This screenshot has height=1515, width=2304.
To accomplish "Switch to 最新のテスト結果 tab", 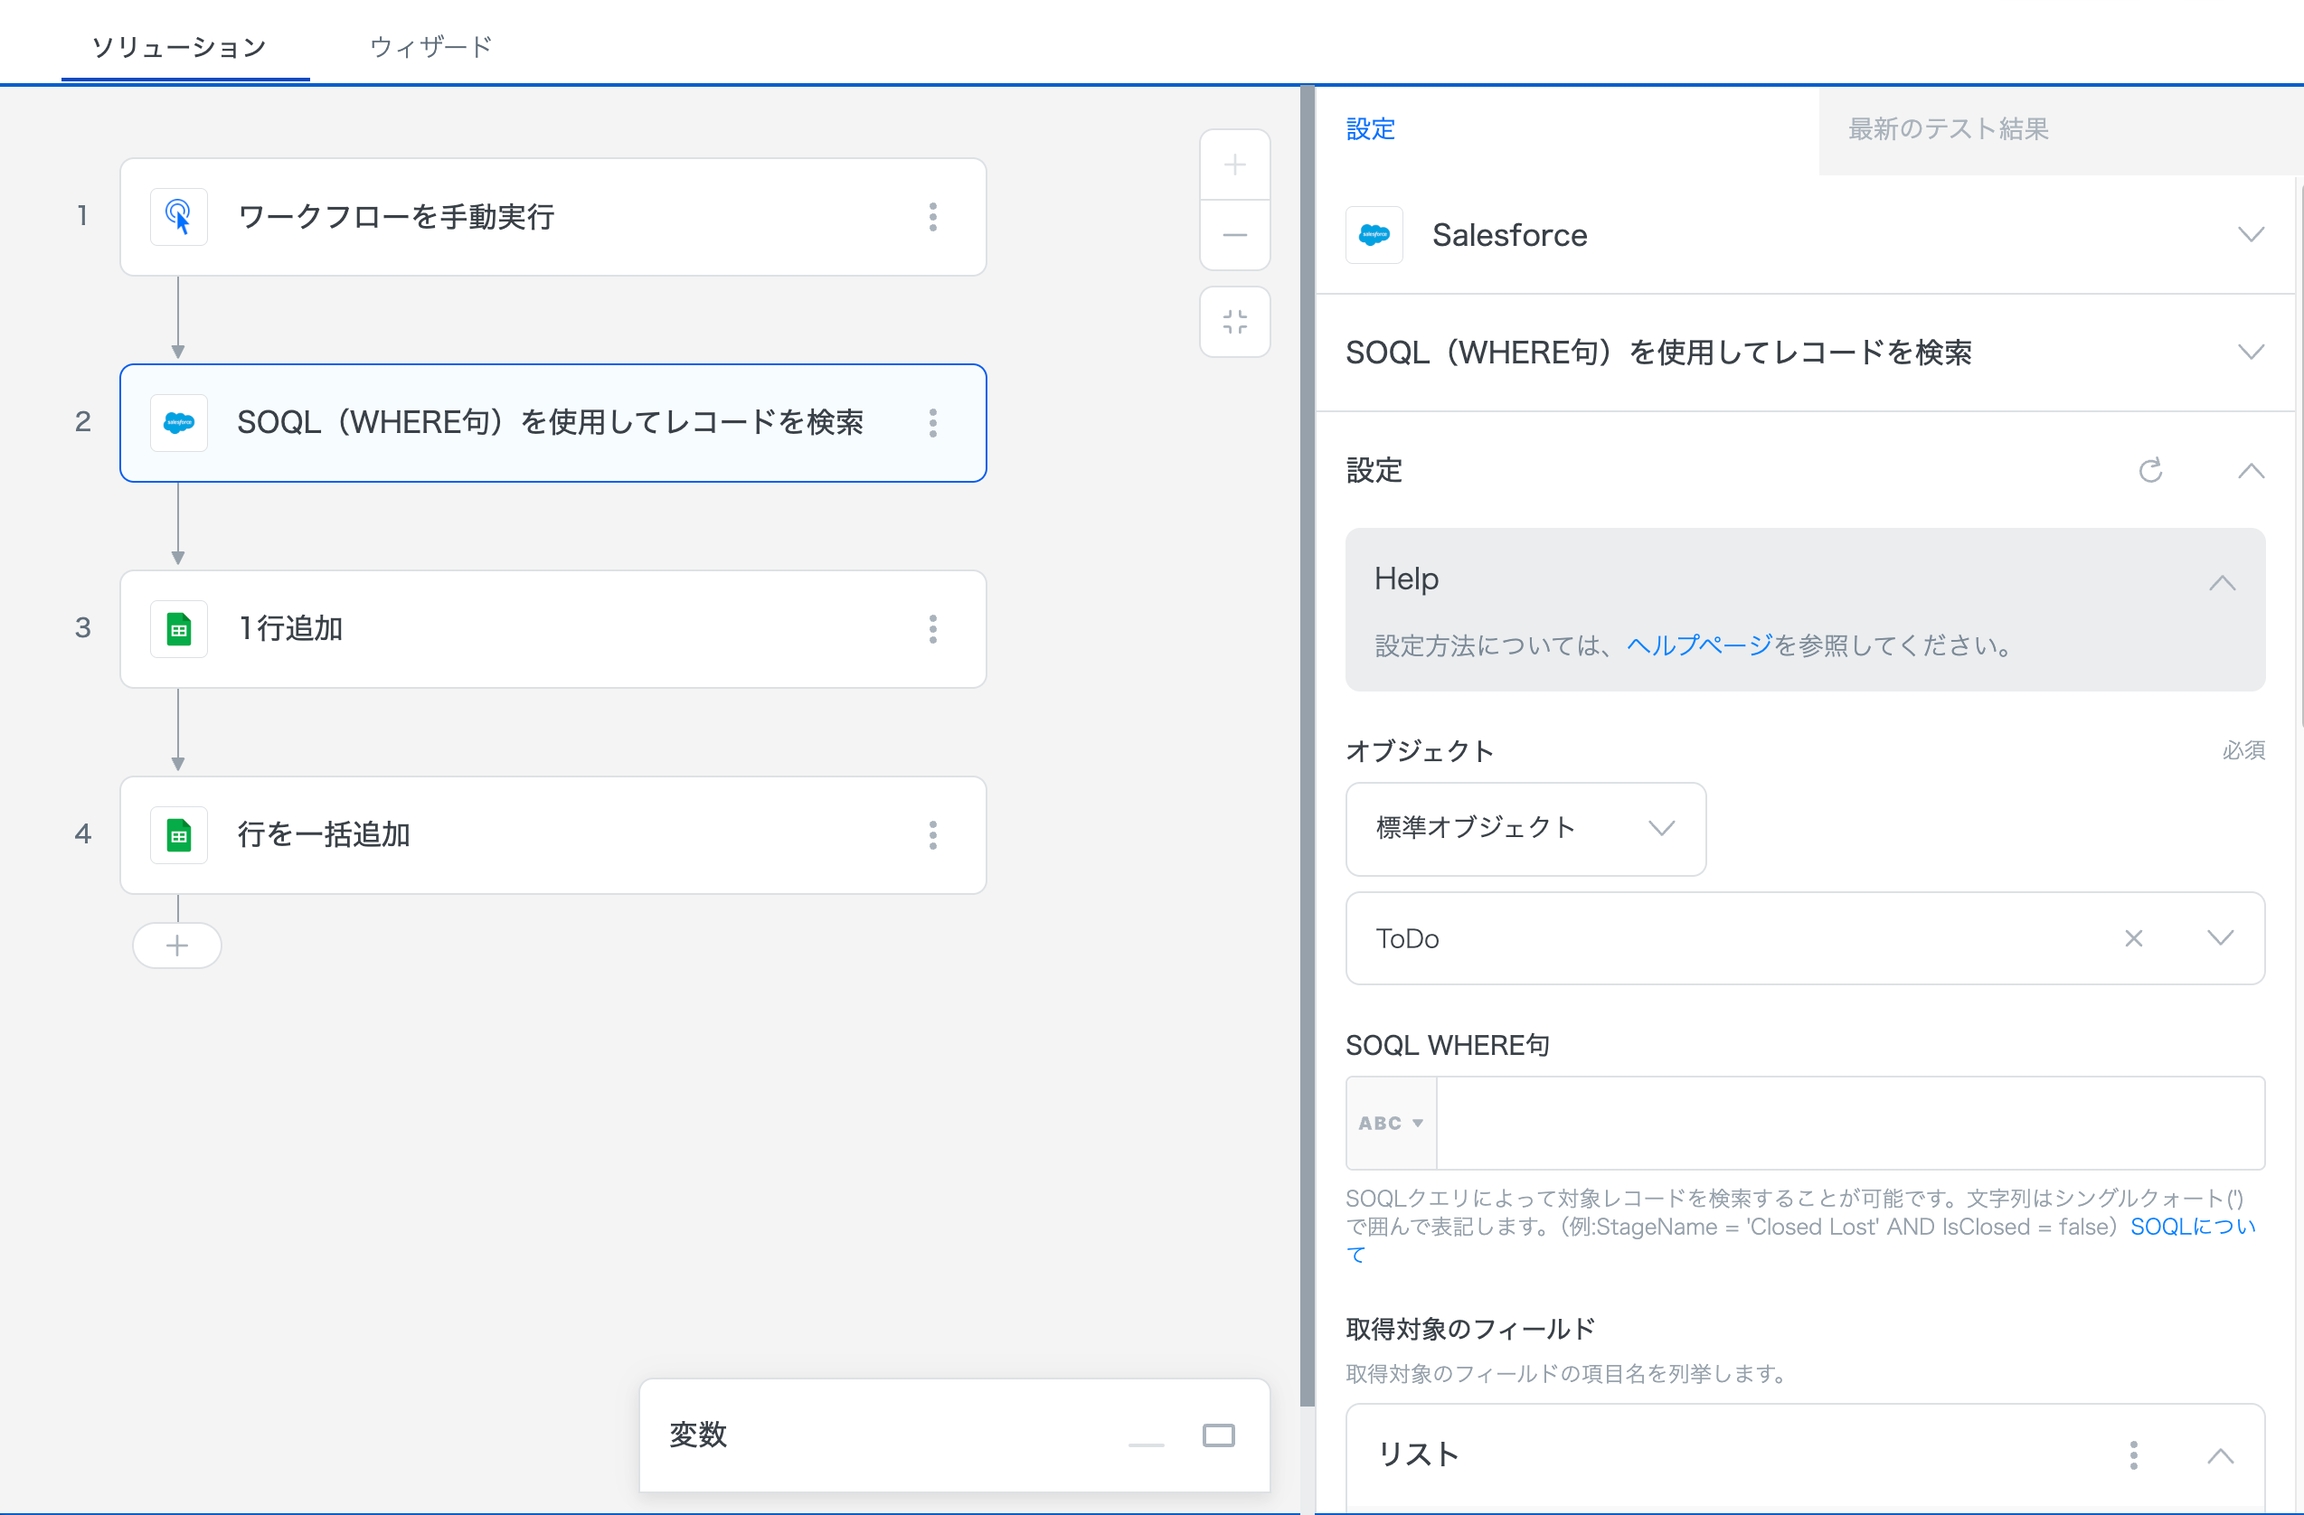I will (x=1947, y=129).
